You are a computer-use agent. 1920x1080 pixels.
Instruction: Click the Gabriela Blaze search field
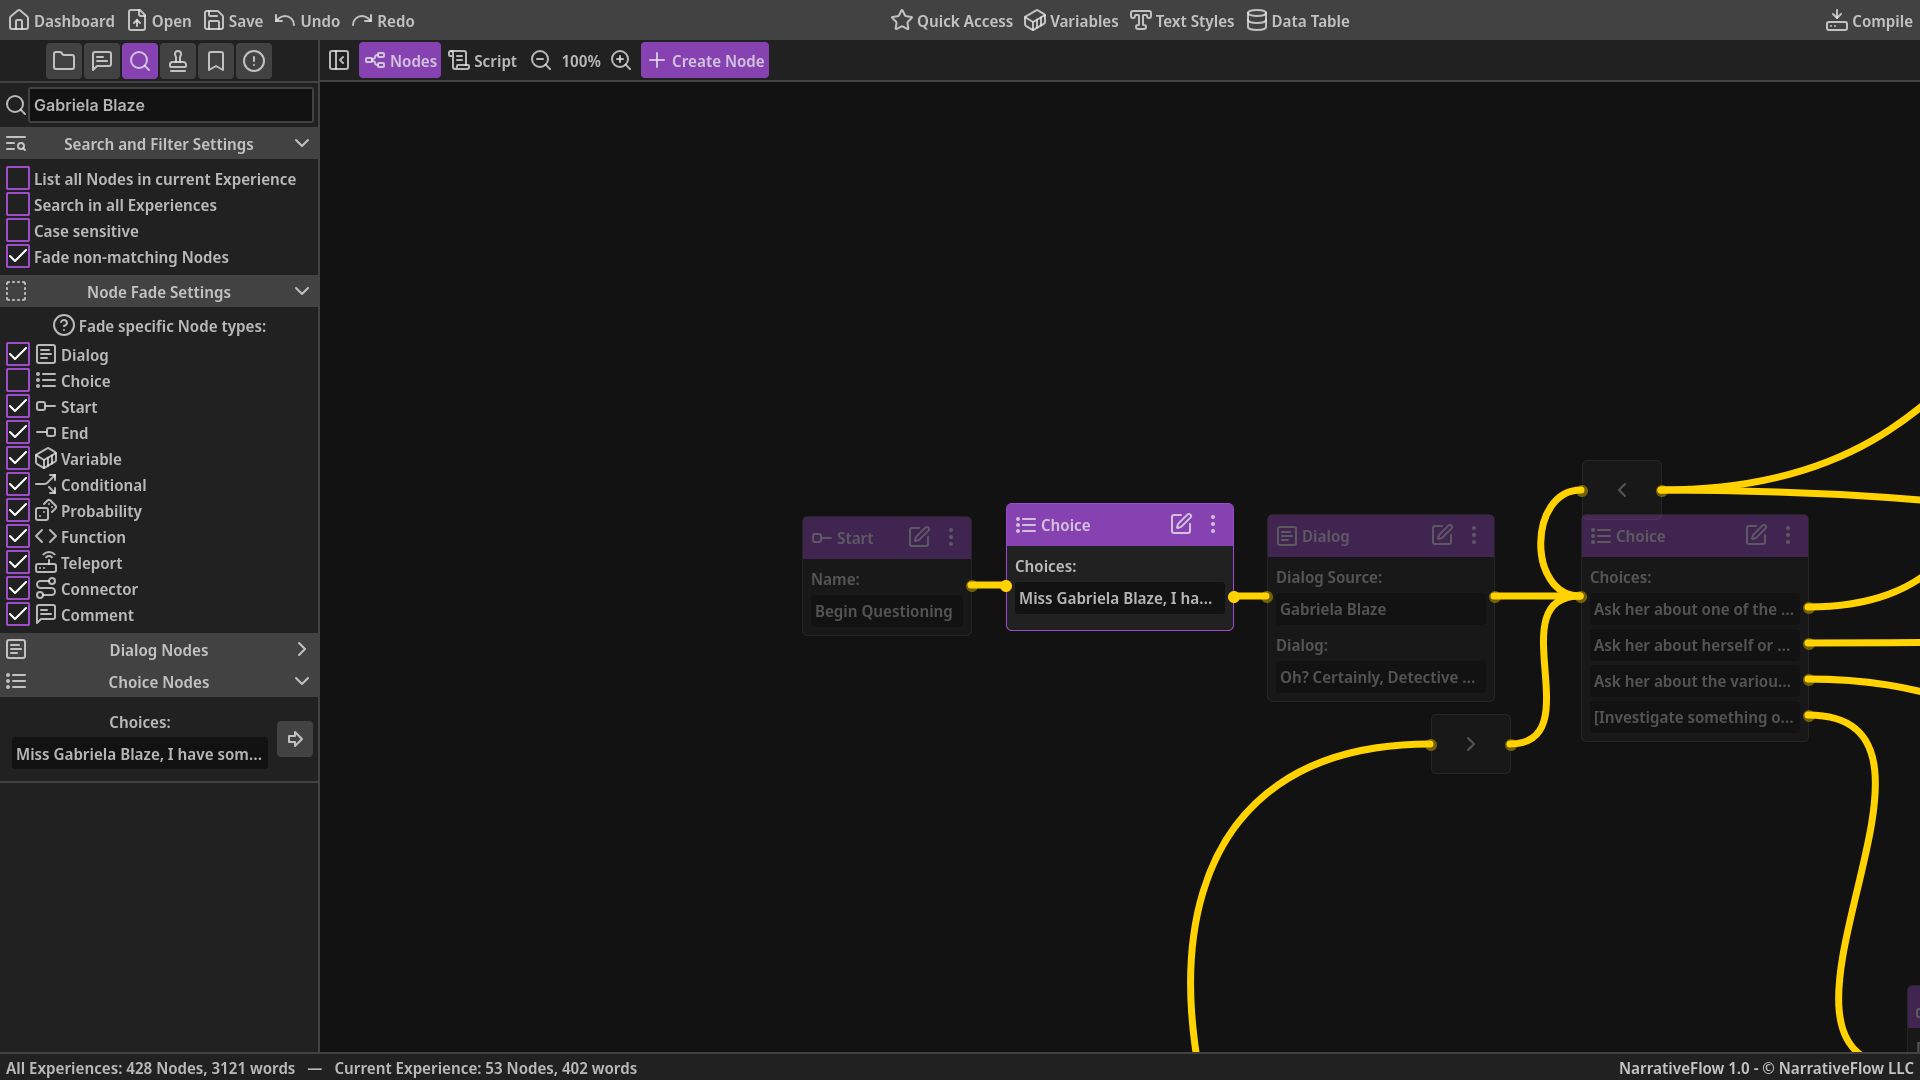pyautogui.click(x=171, y=105)
